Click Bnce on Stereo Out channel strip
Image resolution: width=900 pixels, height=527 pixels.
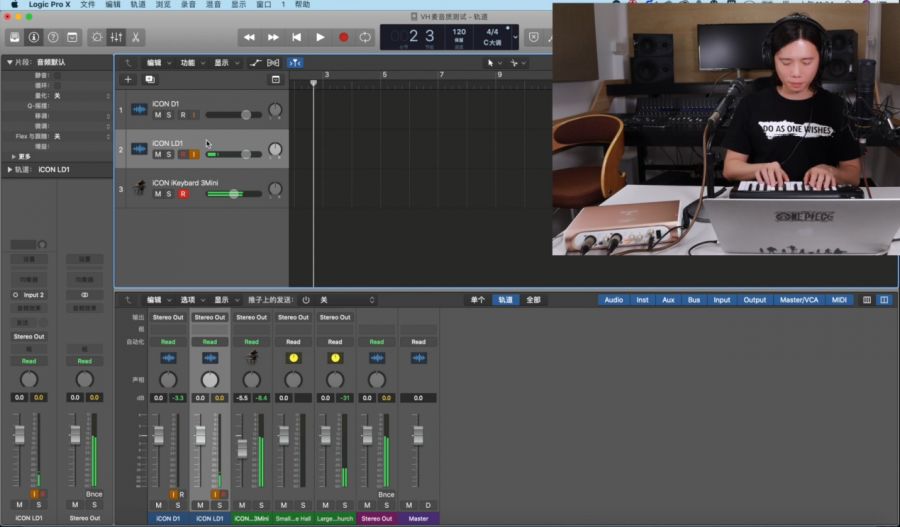pyautogui.click(x=385, y=494)
